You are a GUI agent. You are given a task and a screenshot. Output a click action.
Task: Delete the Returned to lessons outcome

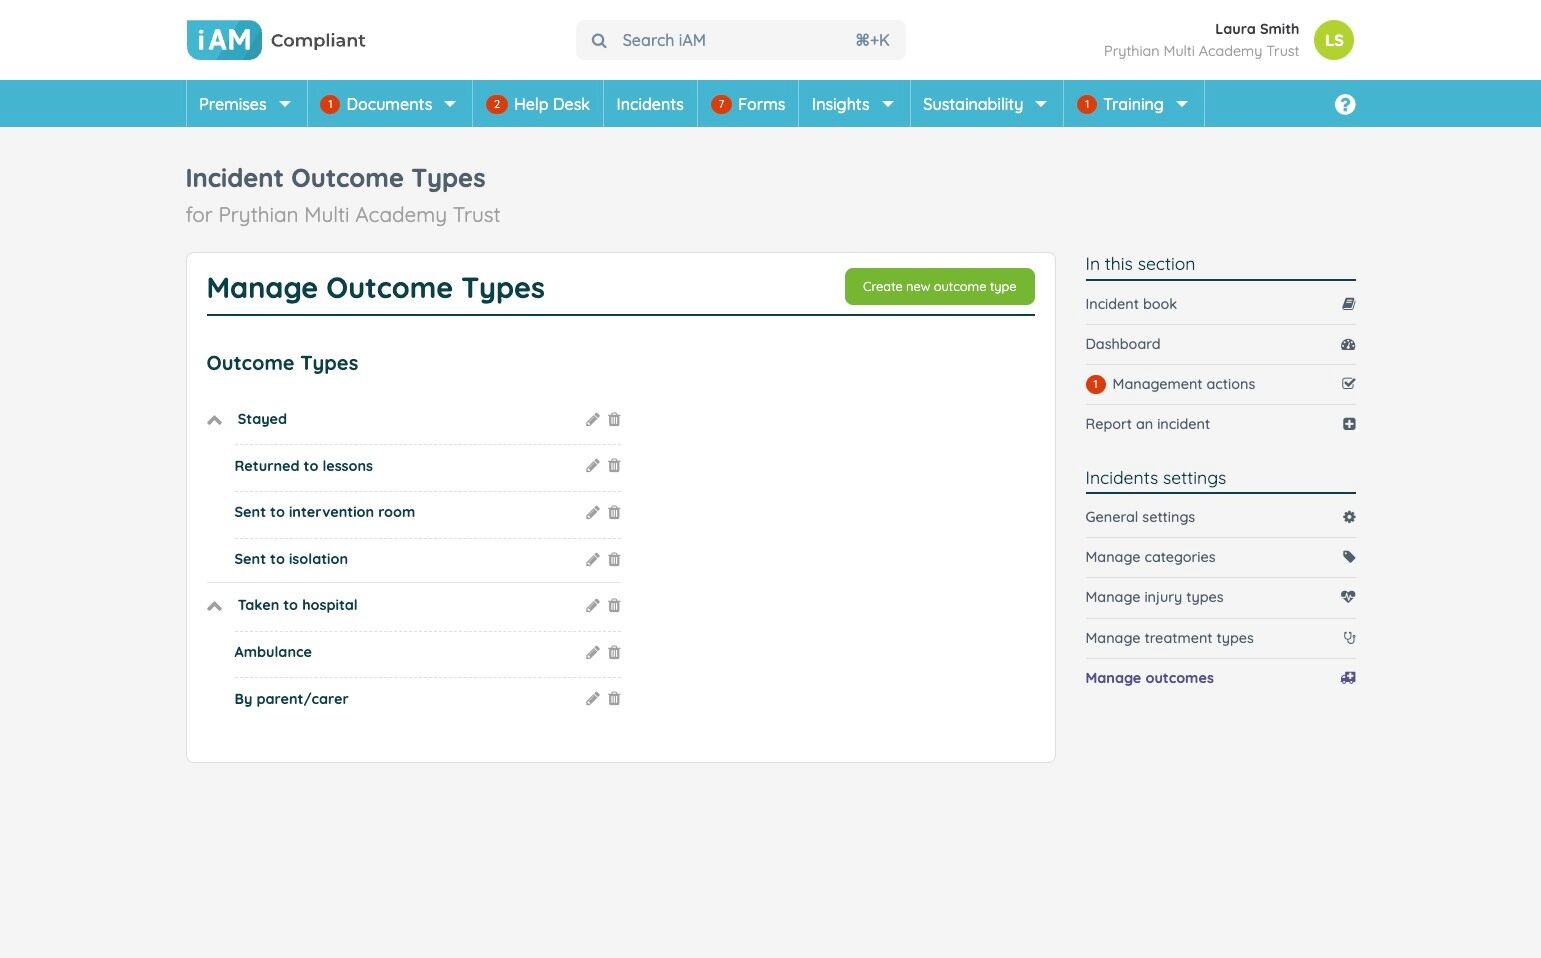coord(614,466)
